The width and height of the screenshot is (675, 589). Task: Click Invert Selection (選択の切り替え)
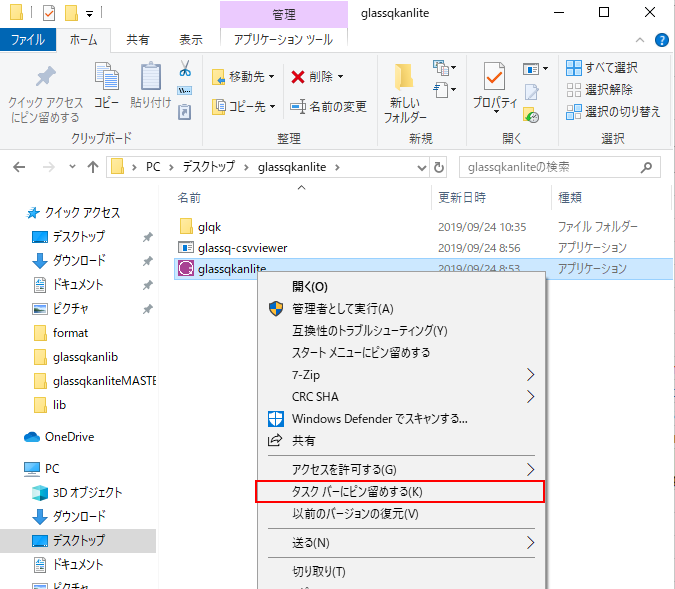click(x=613, y=112)
